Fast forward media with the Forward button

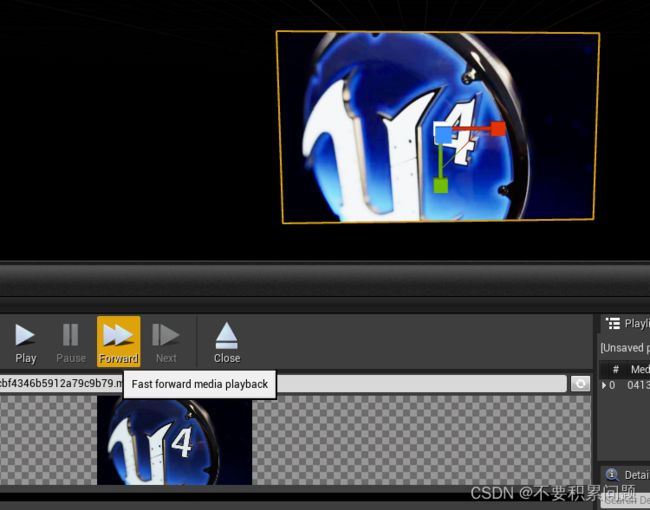(x=119, y=342)
